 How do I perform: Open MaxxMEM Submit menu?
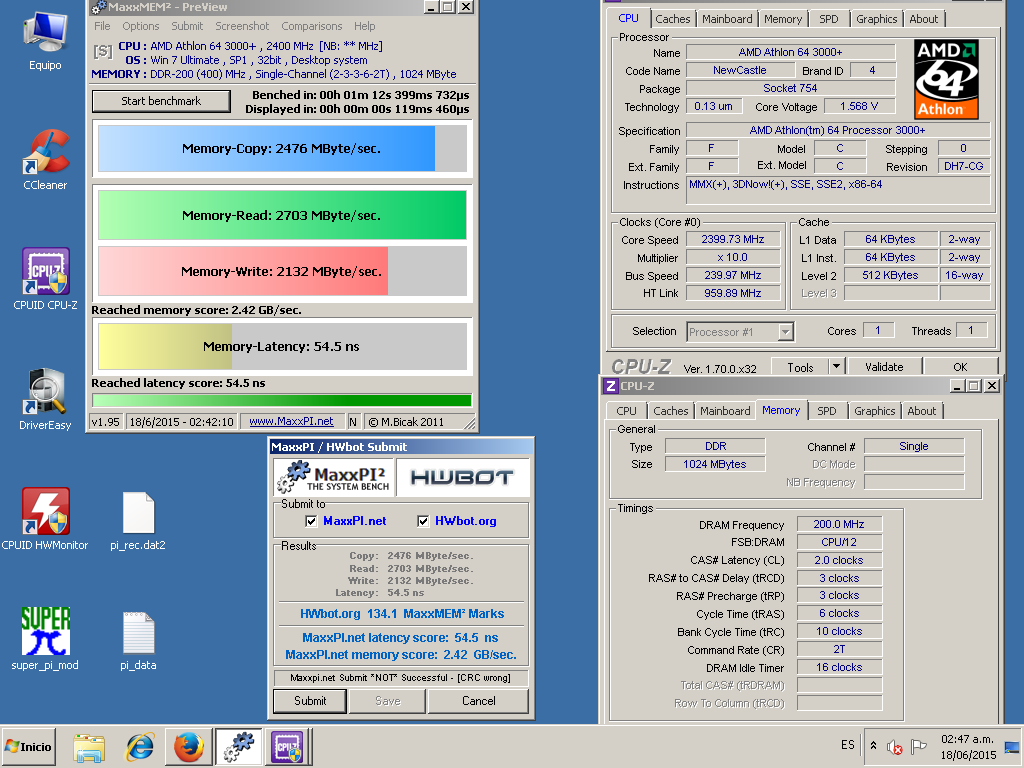(x=187, y=26)
